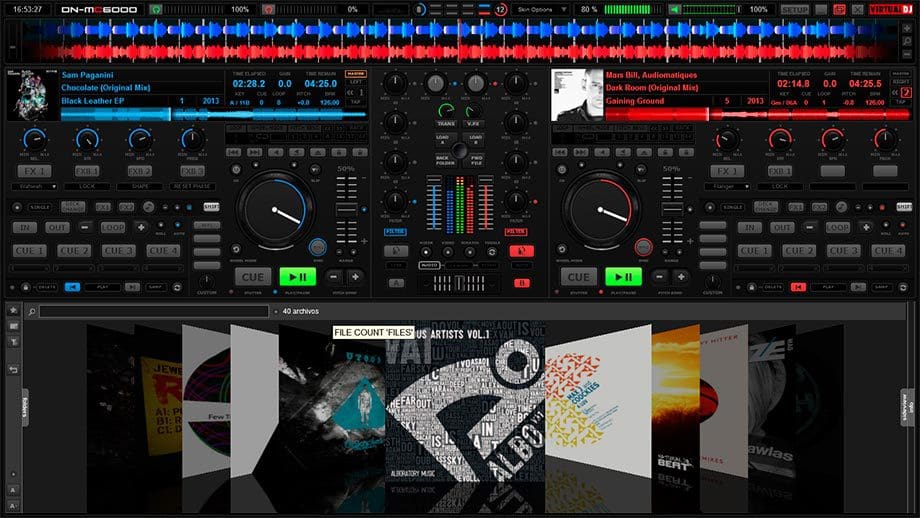Click CUE 3 hot cue on right deck

pos(843,250)
